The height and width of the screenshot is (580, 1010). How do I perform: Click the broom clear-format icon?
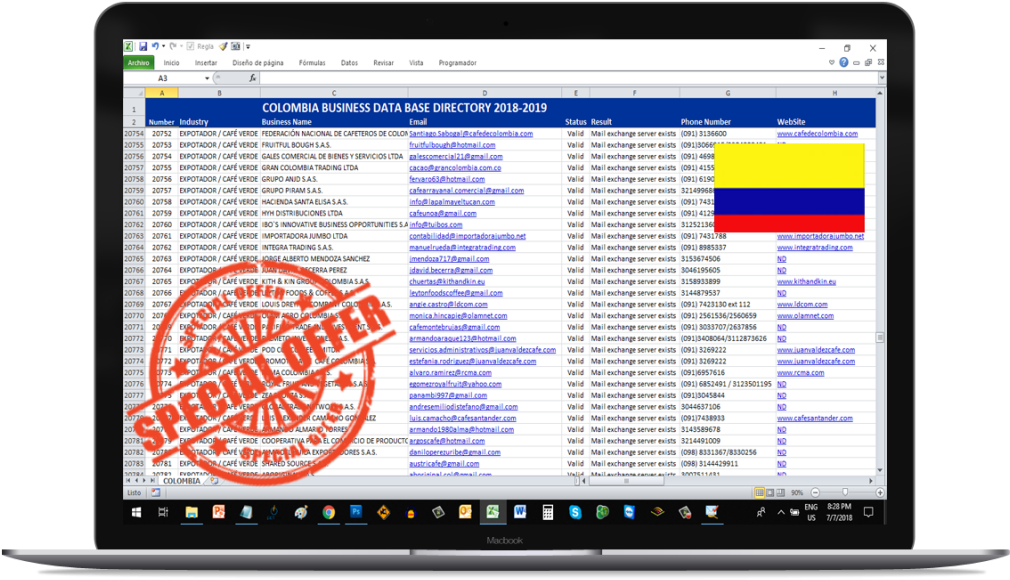click(224, 46)
